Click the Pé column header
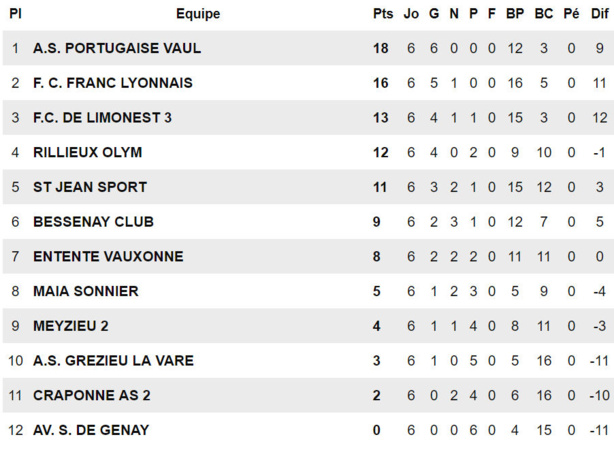614x452 pixels. (572, 14)
